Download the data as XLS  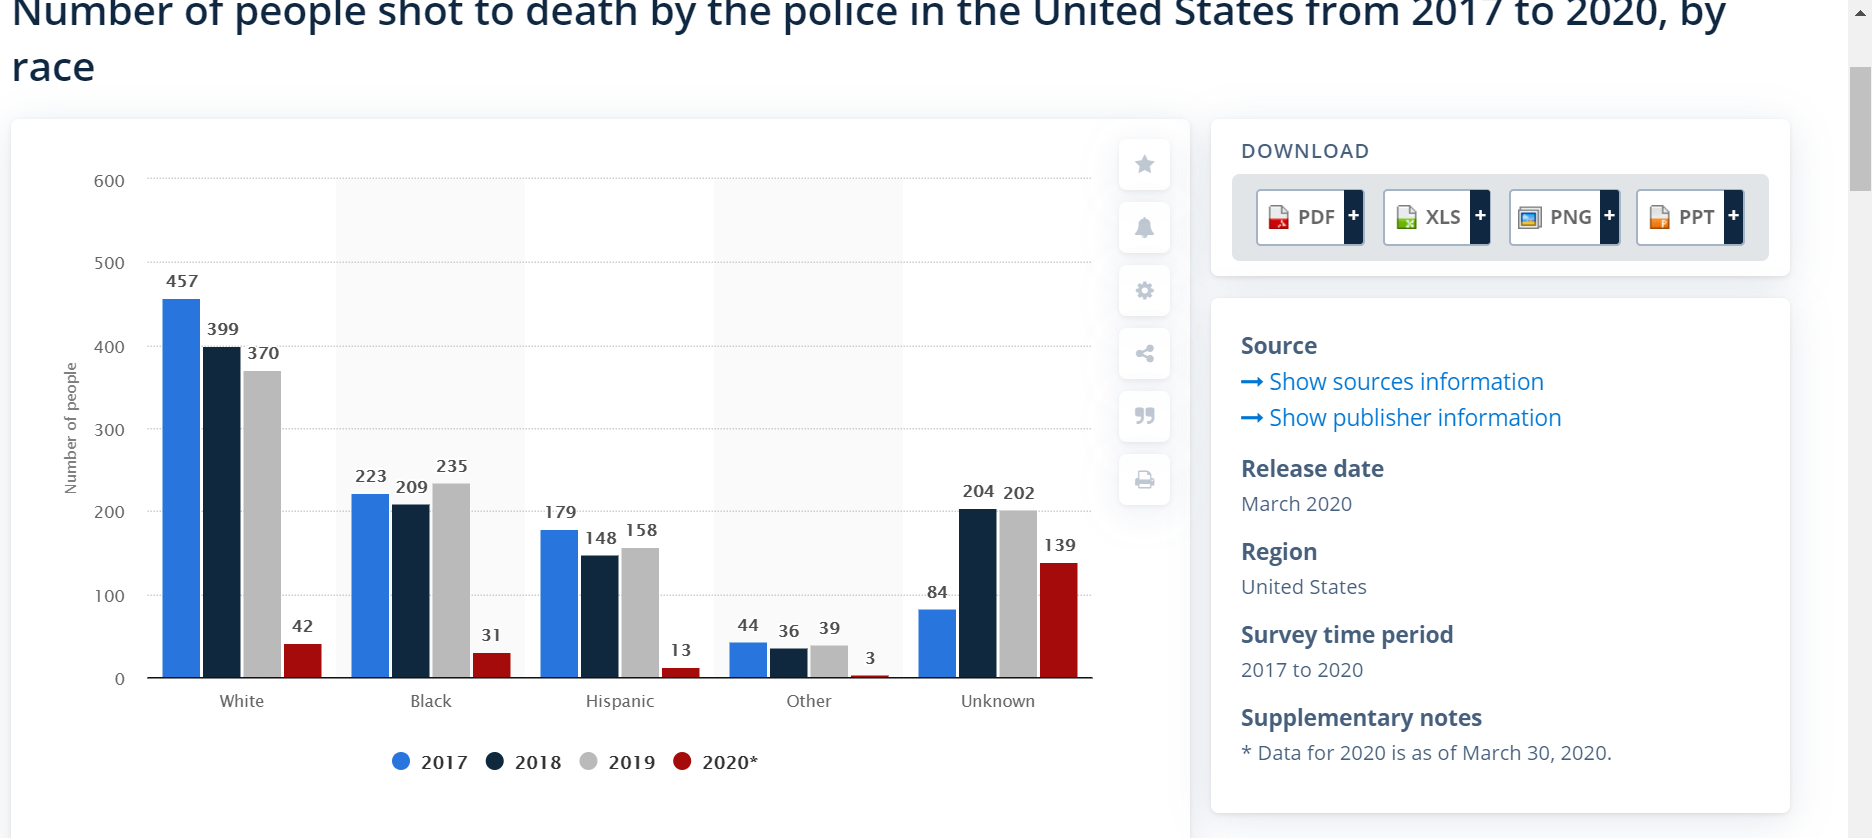click(x=1429, y=217)
